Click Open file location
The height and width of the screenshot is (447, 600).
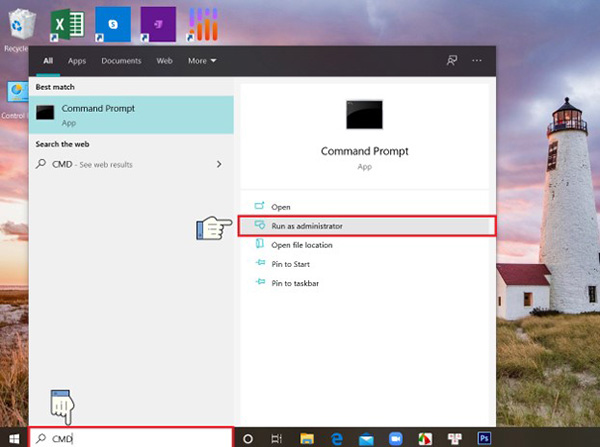pos(302,245)
